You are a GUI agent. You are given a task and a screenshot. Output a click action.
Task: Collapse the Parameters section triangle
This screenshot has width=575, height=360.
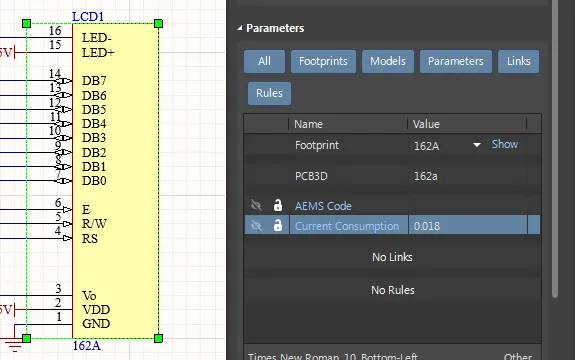tap(239, 28)
